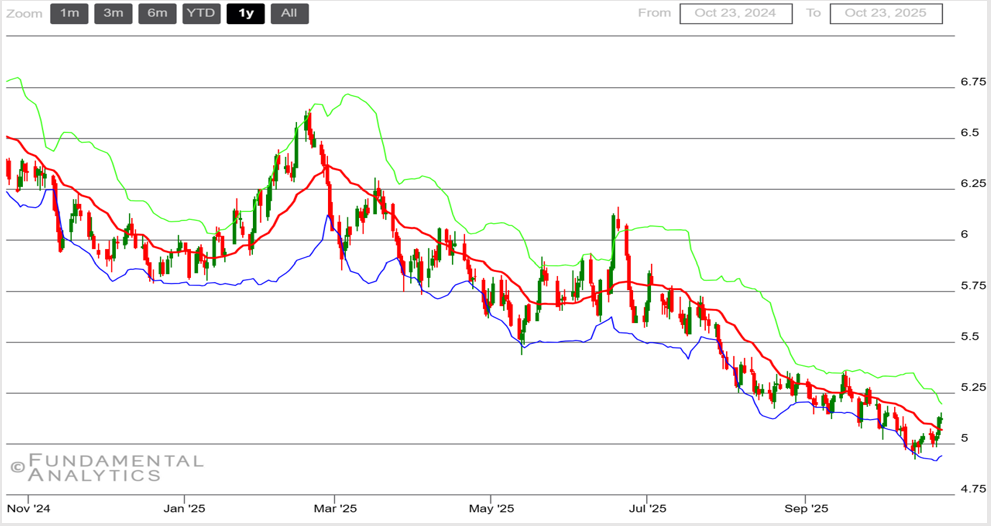This screenshot has width=991, height=526.
Task: Click the active 1y zoom button
Action: point(245,13)
